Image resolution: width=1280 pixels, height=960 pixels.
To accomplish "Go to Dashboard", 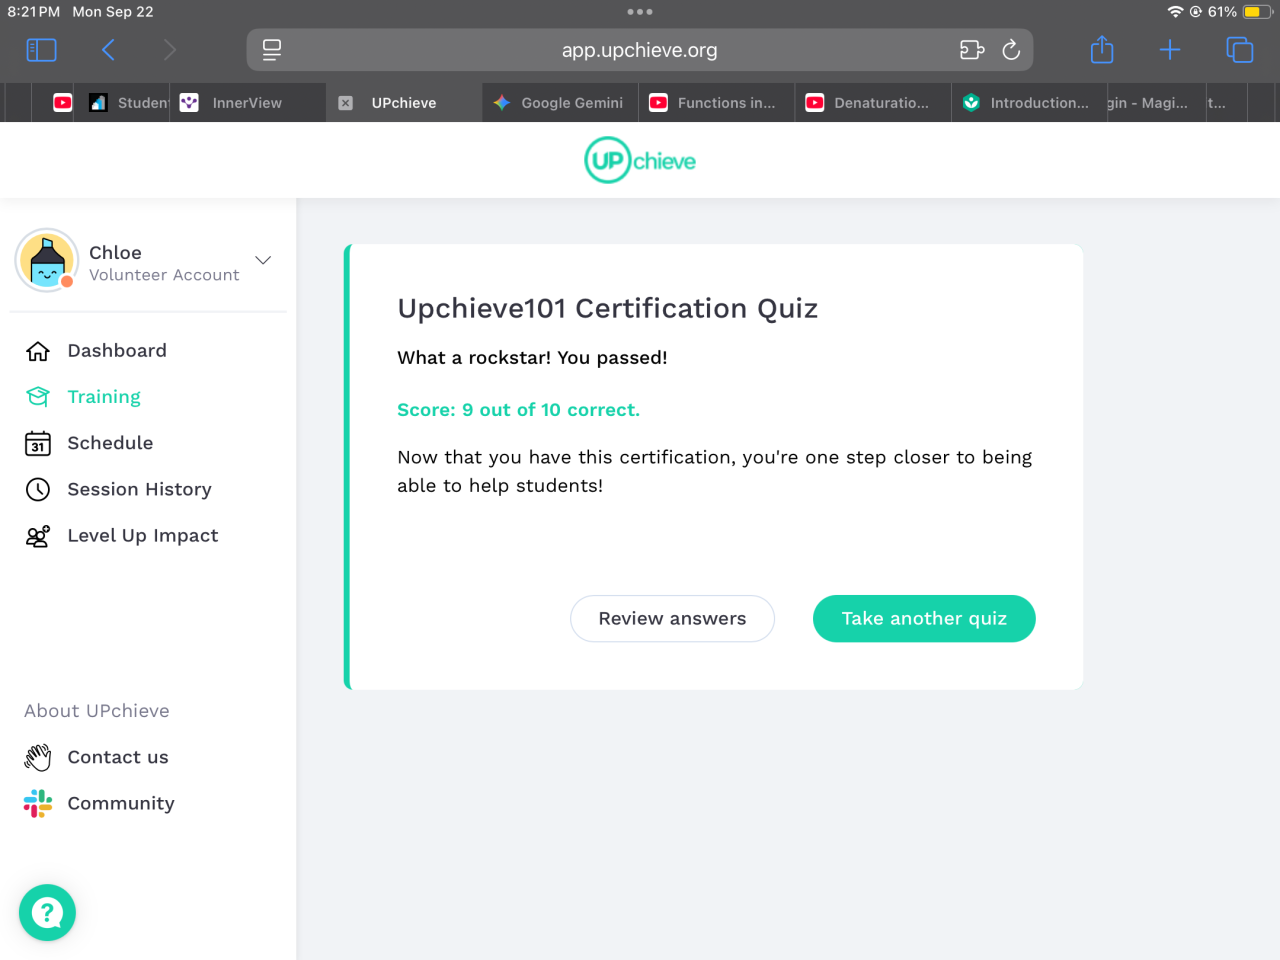I will pyautogui.click(x=117, y=351).
